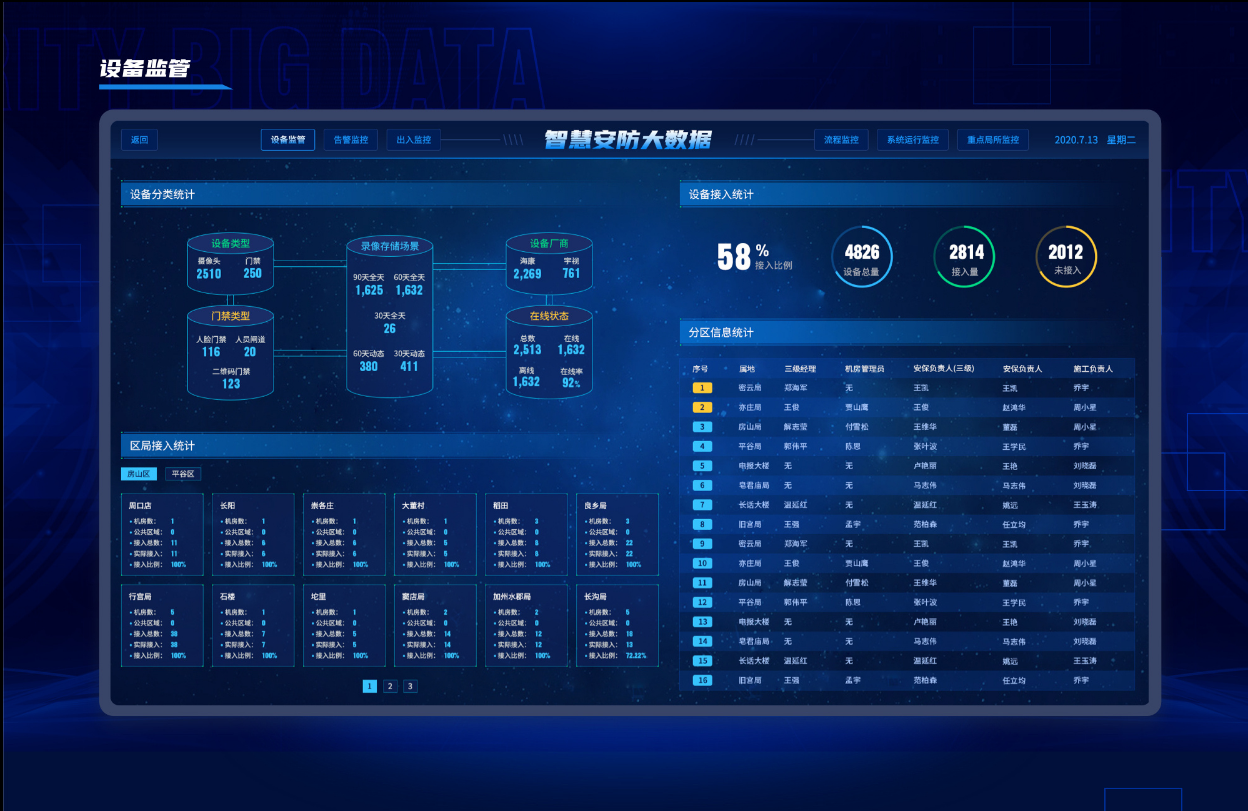Click the 属地 column header
1248x811 pixels.
point(747,368)
